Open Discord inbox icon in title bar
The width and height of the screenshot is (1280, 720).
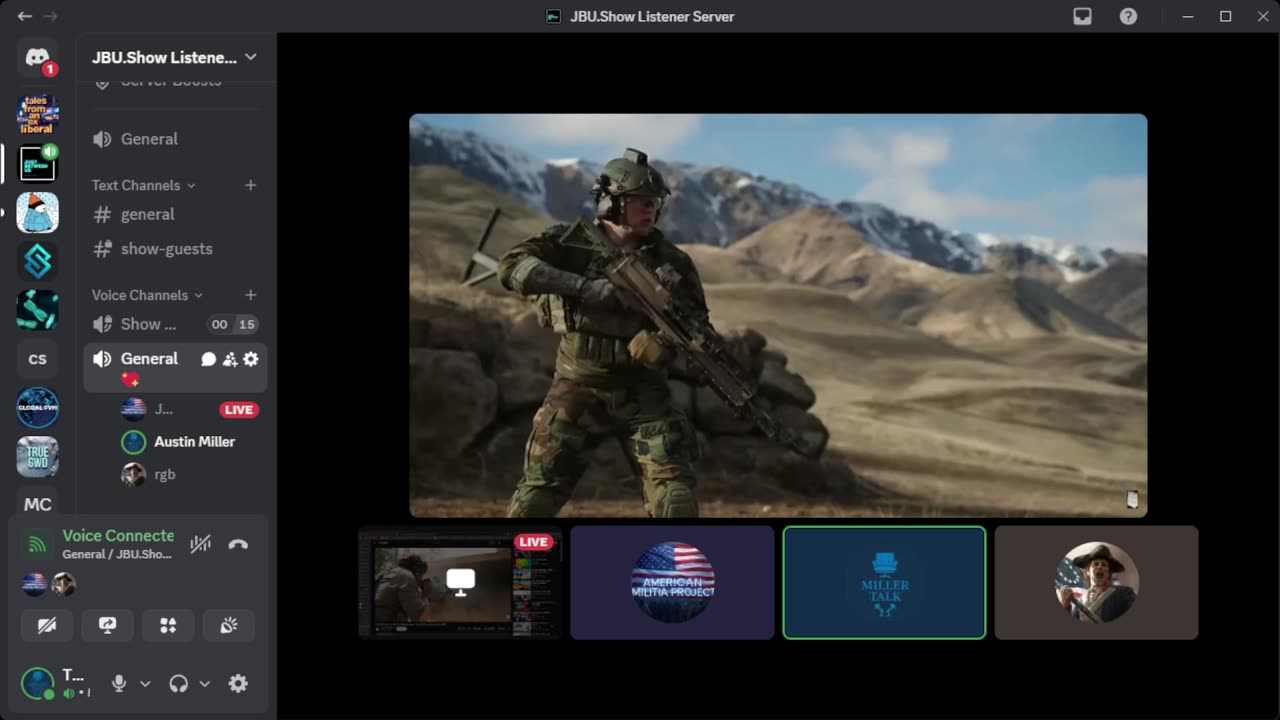point(1082,16)
